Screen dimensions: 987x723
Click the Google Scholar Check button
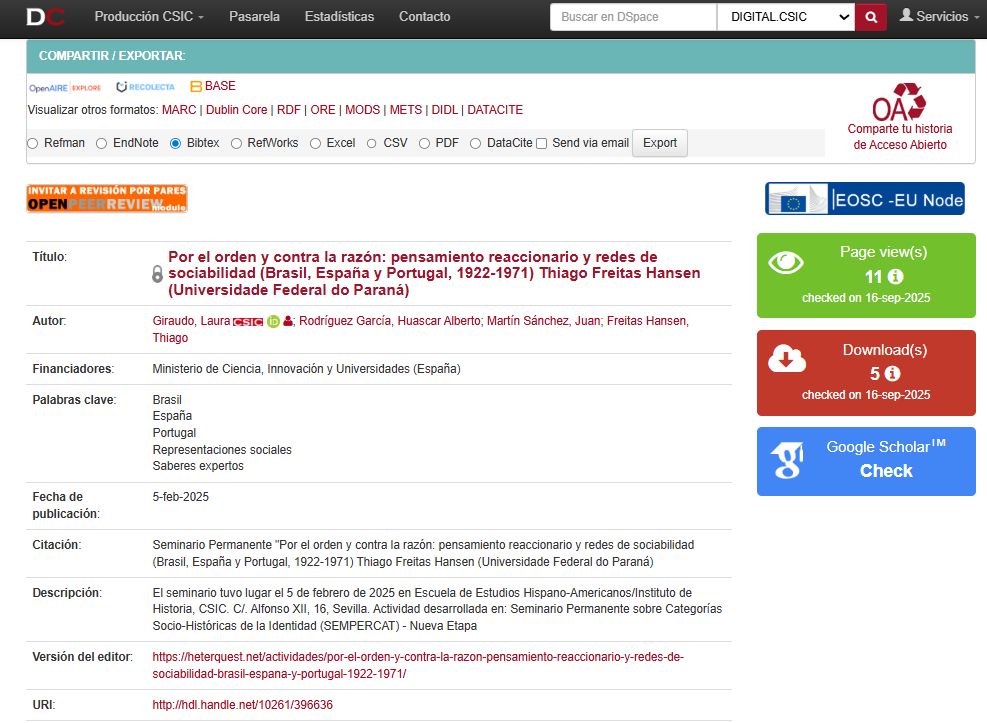[886, 471]
